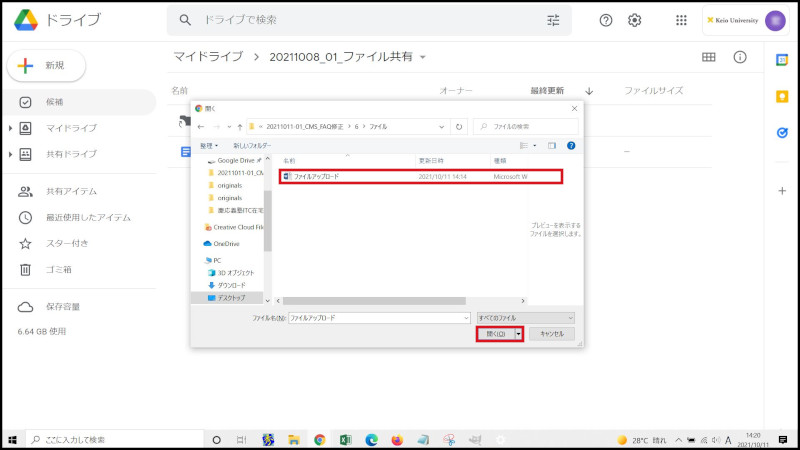
Task: Click the 新規 button
Action: pyautogui.click(x=46, y=65)
